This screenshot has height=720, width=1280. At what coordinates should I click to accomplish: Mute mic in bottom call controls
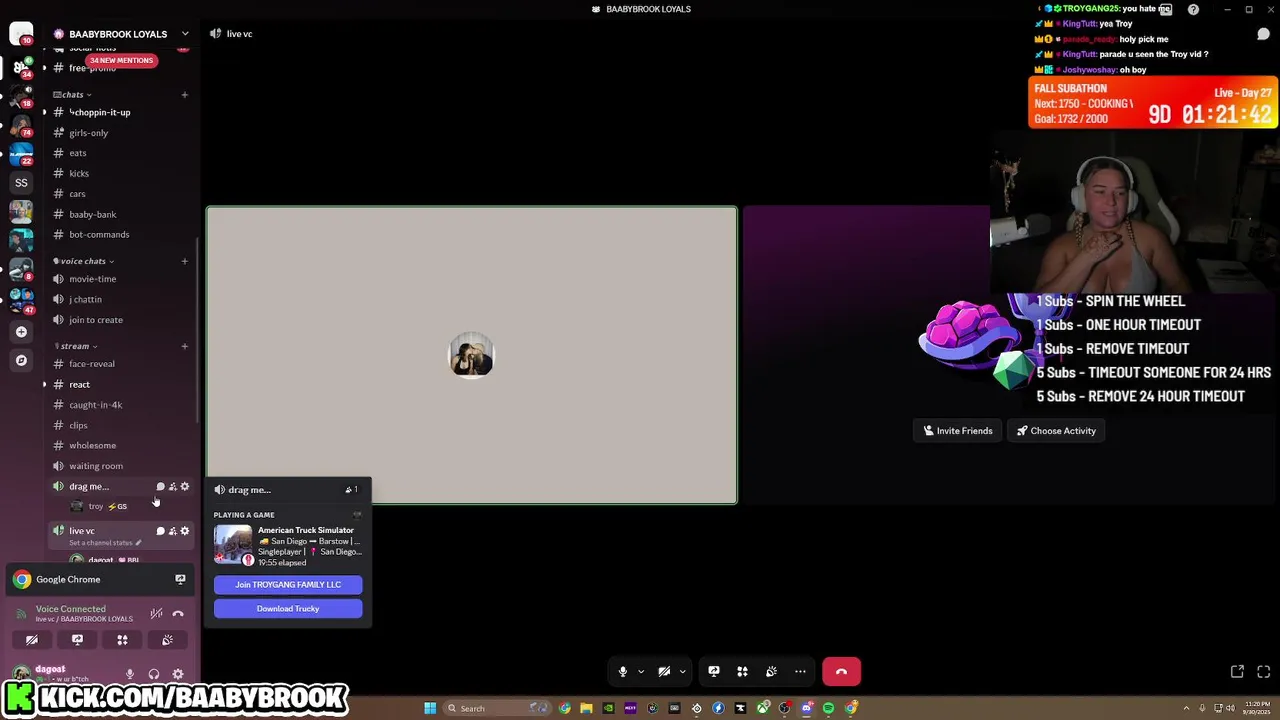pos(623,672)
